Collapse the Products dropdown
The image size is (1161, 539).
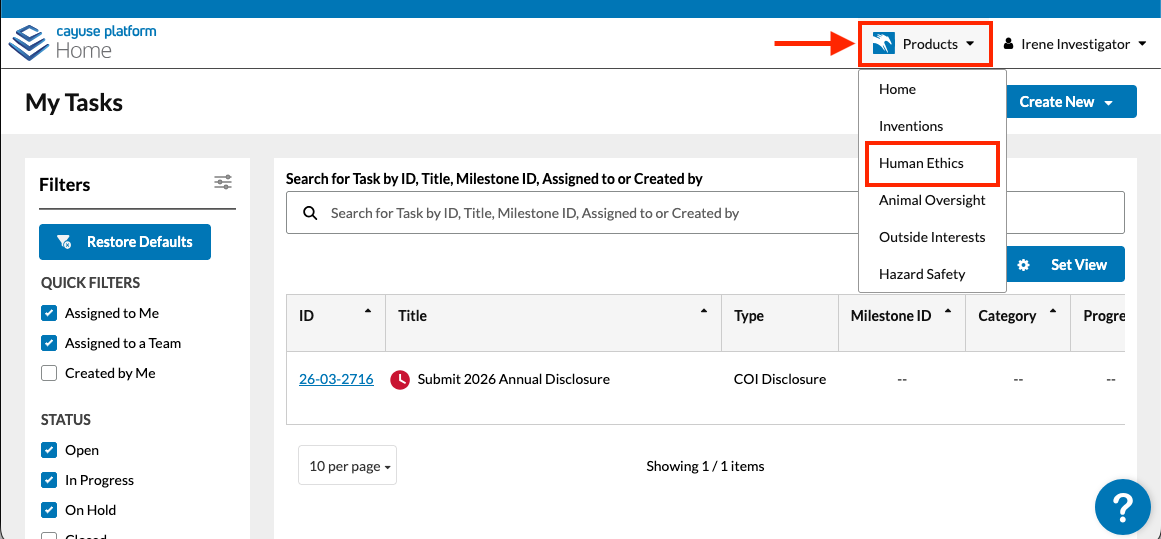pos(925,44)
